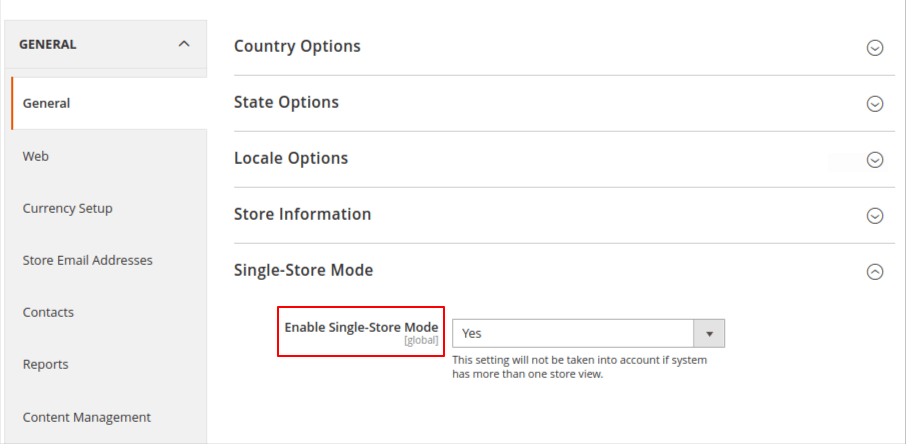The image size is (906, 444).
Task: Open the General tab in sidebar
Action: click(47, 103)
